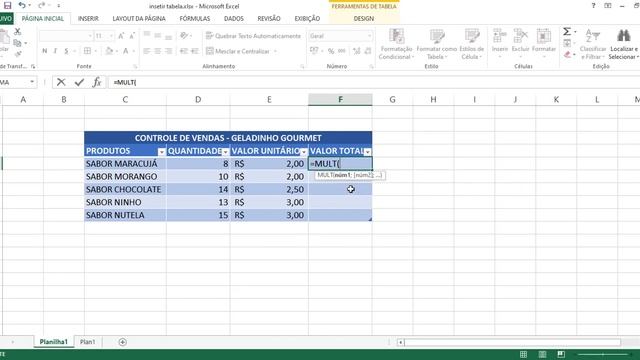This screenshot has height=360, width=640.
Task: Click Mesclar e Centralizar
Action: (x=238, y=51)
